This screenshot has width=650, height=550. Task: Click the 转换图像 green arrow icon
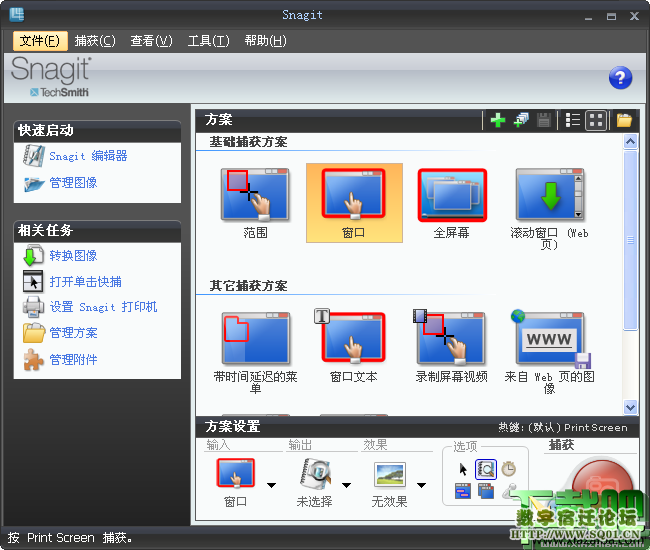point(33,255)
